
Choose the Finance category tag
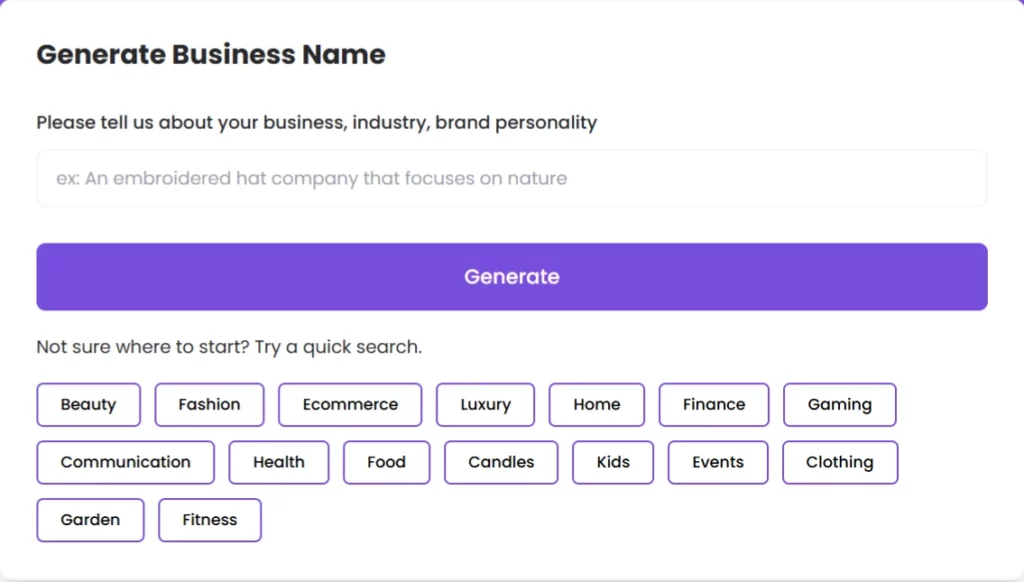tap(713, 405)
